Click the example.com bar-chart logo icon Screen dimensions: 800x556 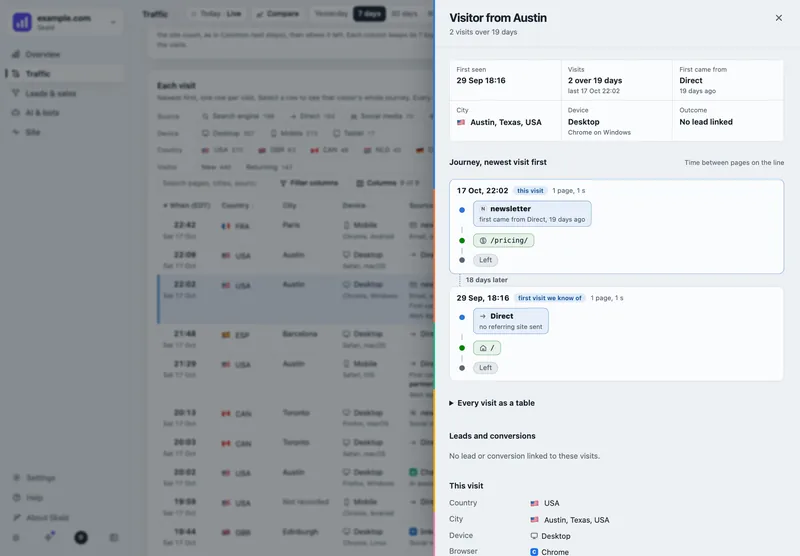point(22,22)
